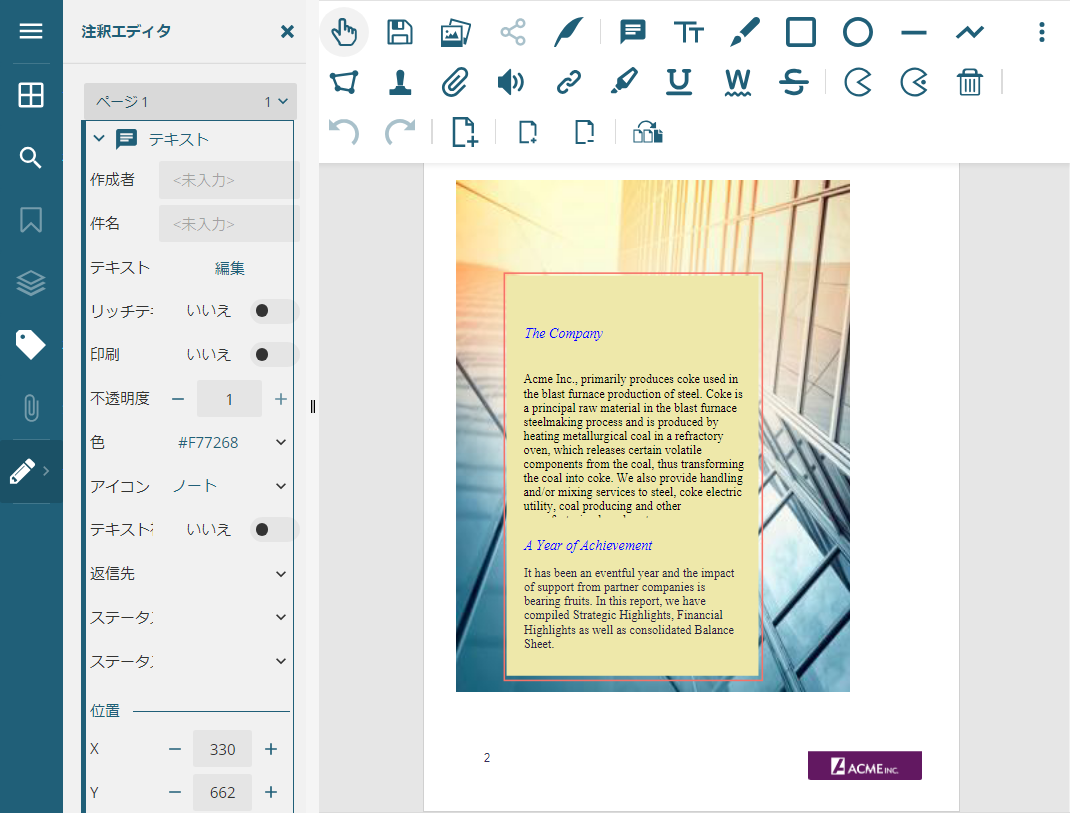Select the hand pan tool
Viewport: 1070px width, 813px height.
pyautogui.click(x=344, y=32)
